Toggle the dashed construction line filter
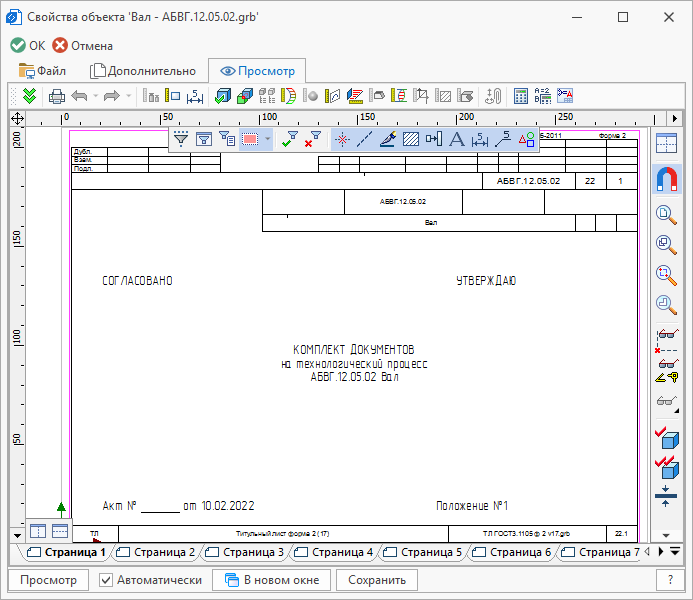The width and height of the screenshot is (693, 600). point(365,139)
